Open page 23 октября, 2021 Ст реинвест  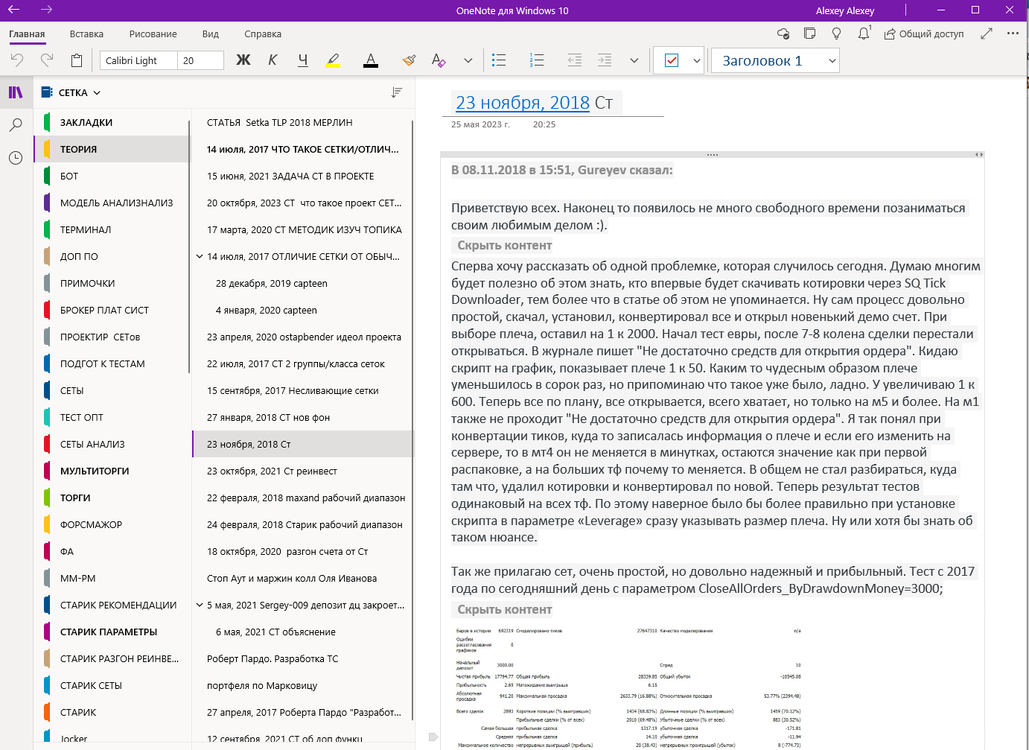click(x=303, y=470)
